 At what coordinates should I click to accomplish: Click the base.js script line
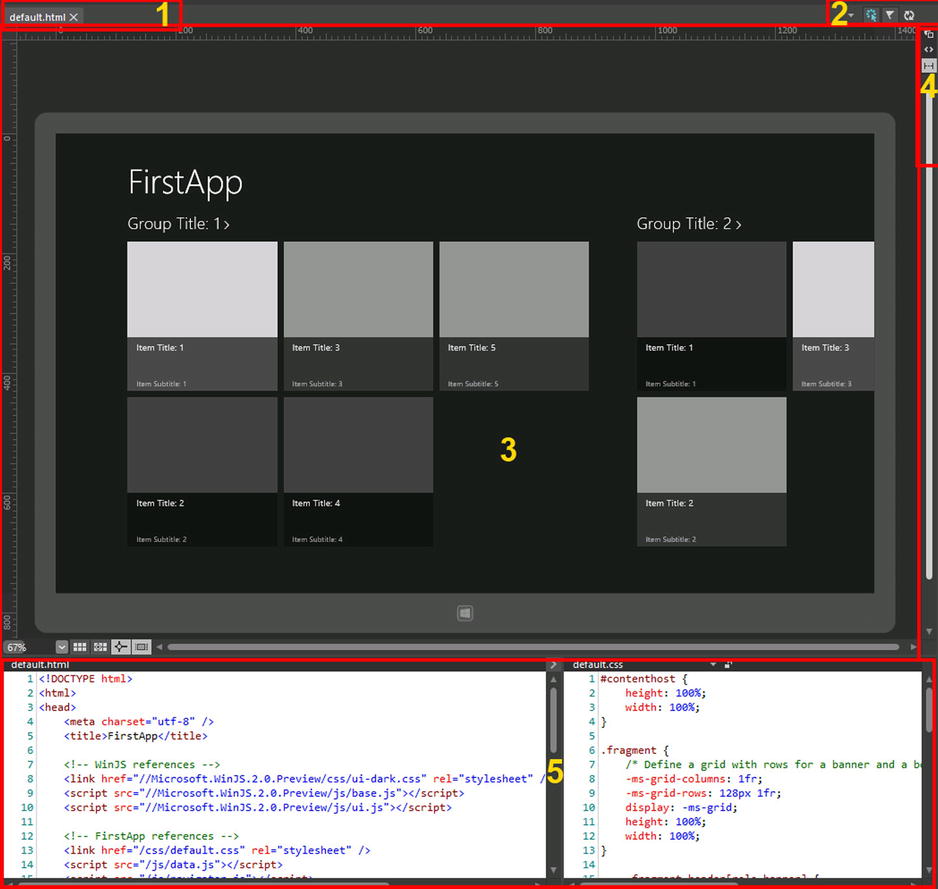coord(264,794)
